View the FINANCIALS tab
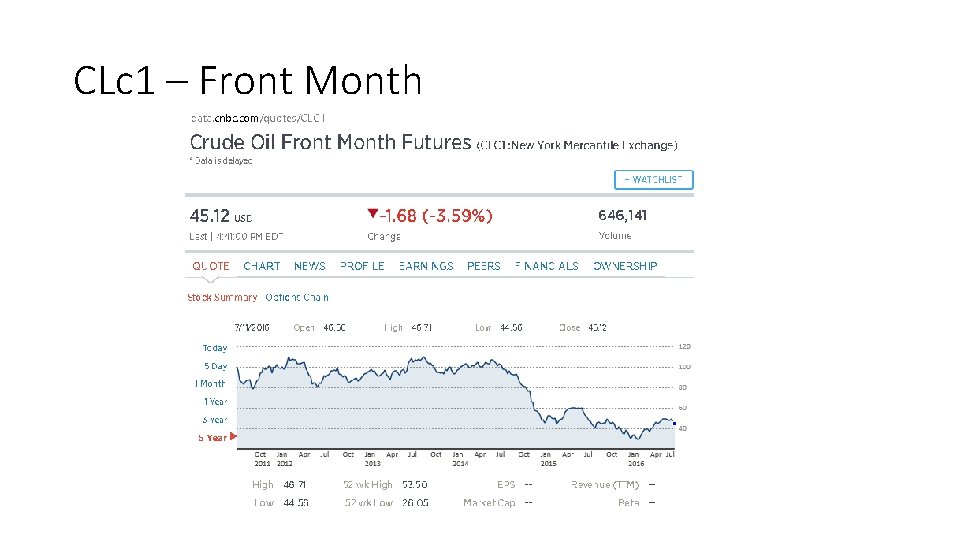 coord(546,266)
